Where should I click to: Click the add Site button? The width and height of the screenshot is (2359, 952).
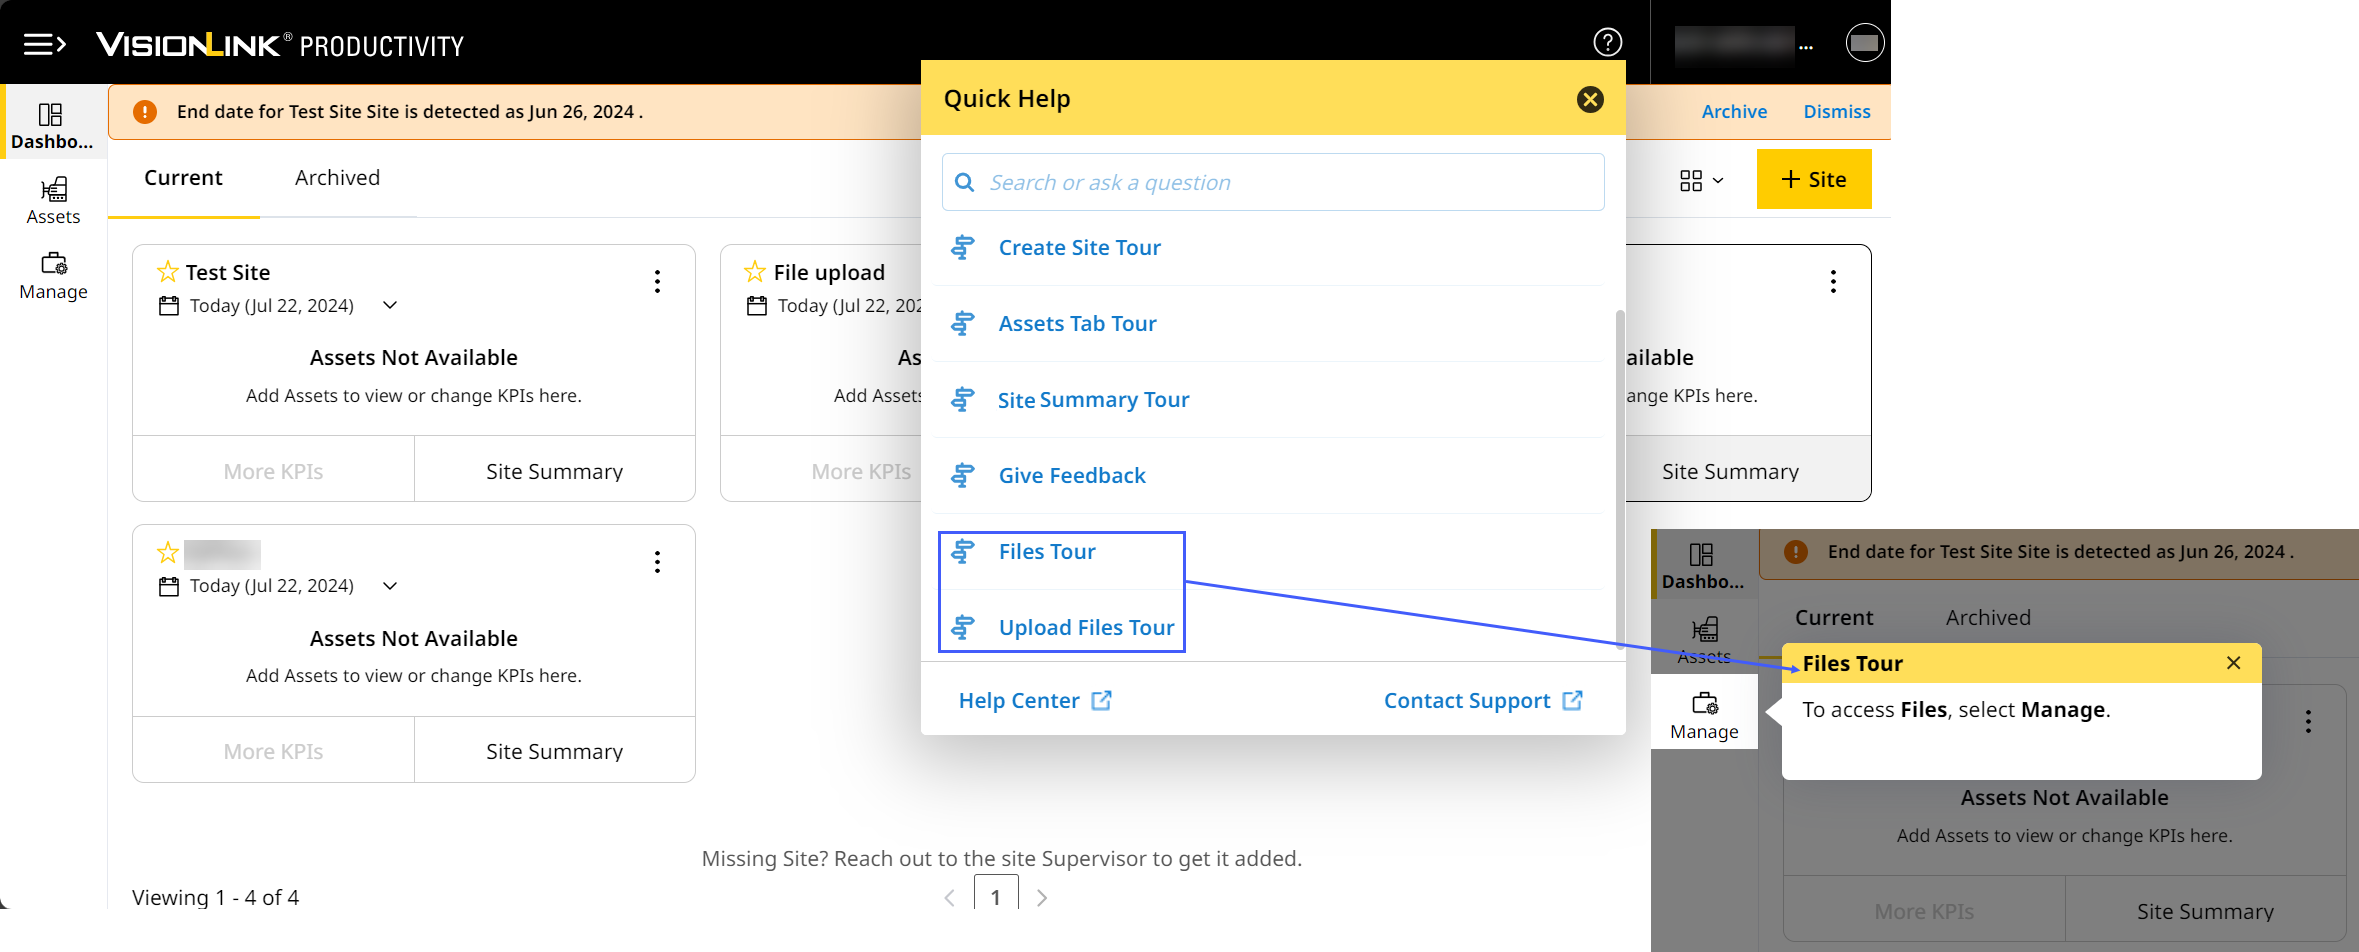pos(1813,180)
